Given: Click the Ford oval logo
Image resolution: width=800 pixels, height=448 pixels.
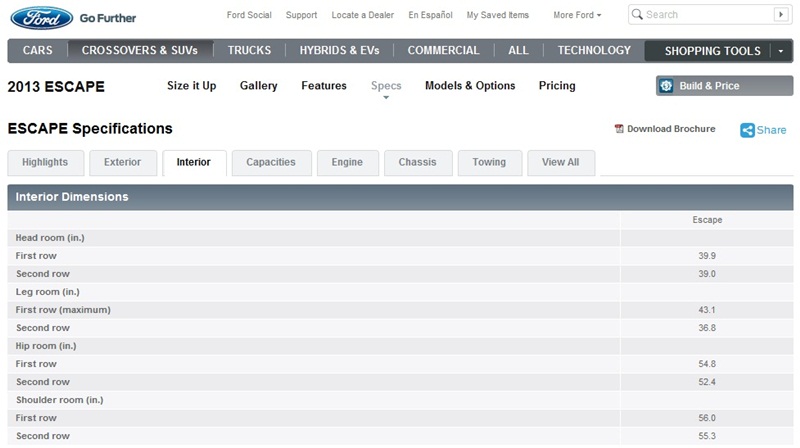Looking at the screenshot, I should [x=41, y=18].
